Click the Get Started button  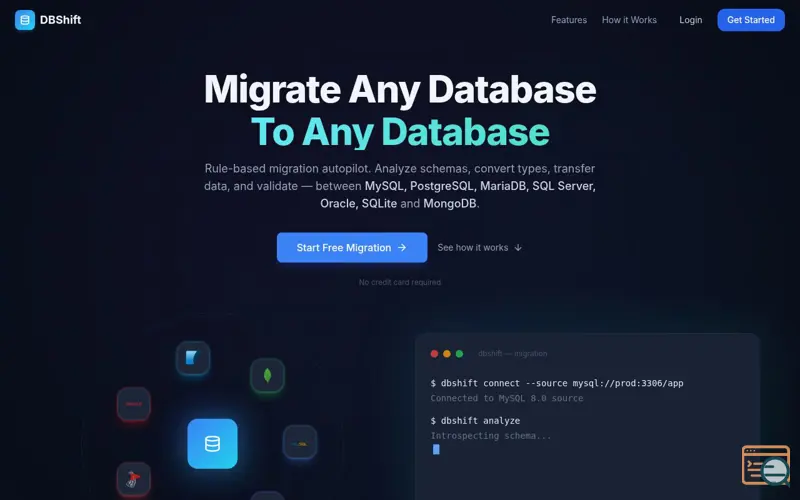tap(751, 20)
